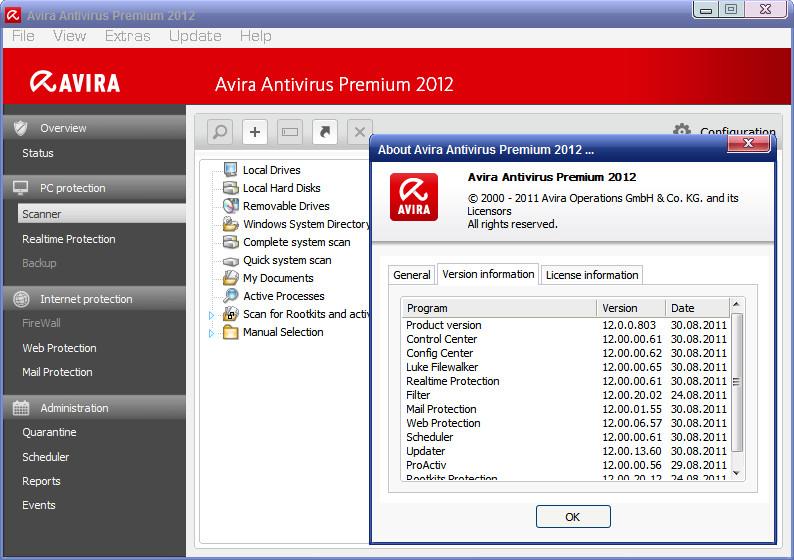The width and height of the screenshot is (794, 560).
Task: Select the Config Center row
Action: pyautogui.click(x=566, y=353)
